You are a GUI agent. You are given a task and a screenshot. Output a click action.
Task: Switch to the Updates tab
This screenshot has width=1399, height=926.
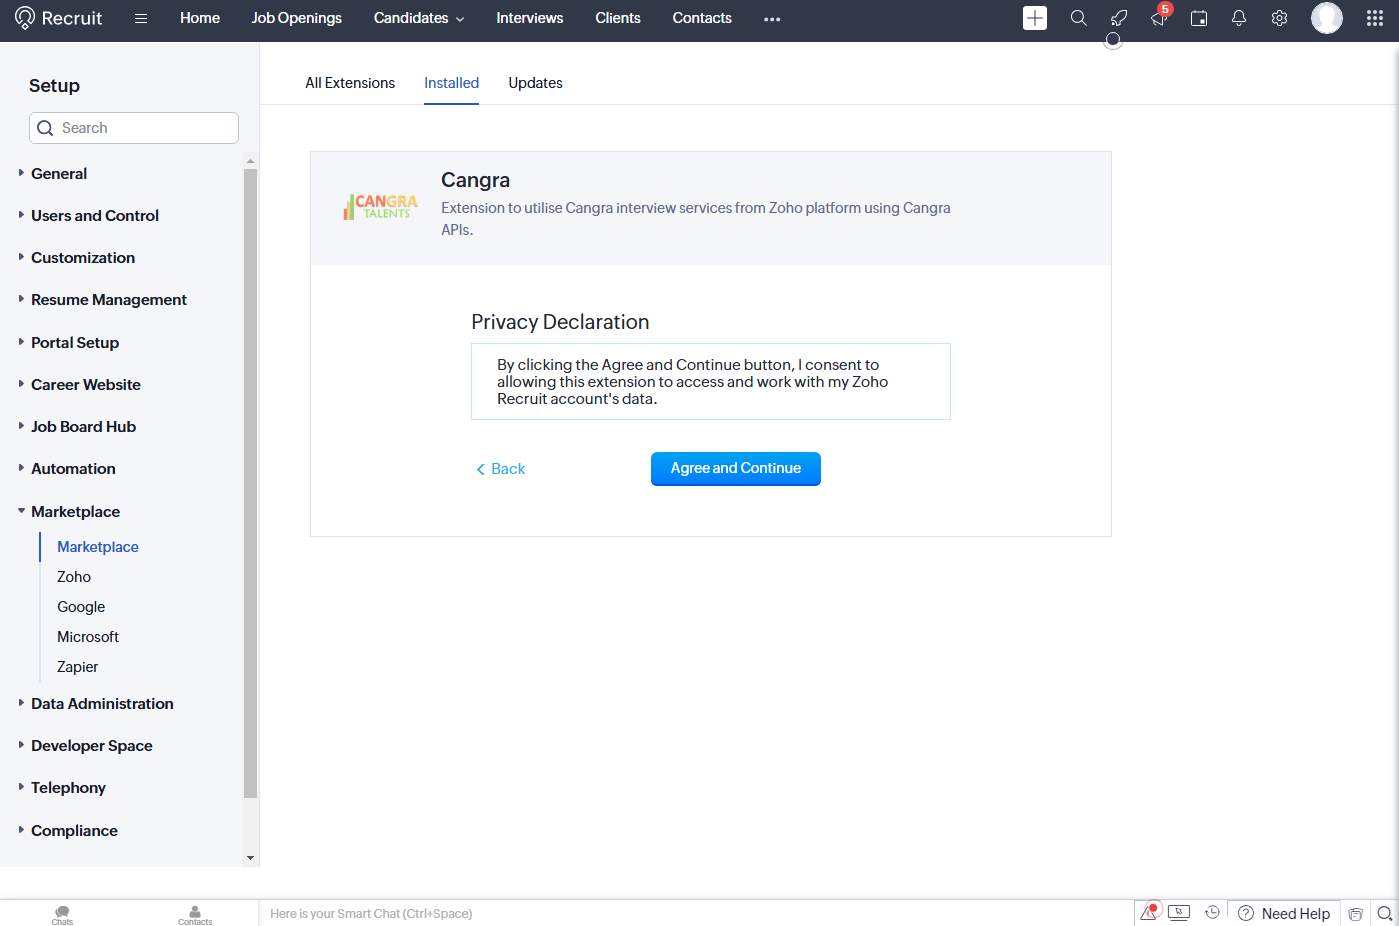pos(535,83)
